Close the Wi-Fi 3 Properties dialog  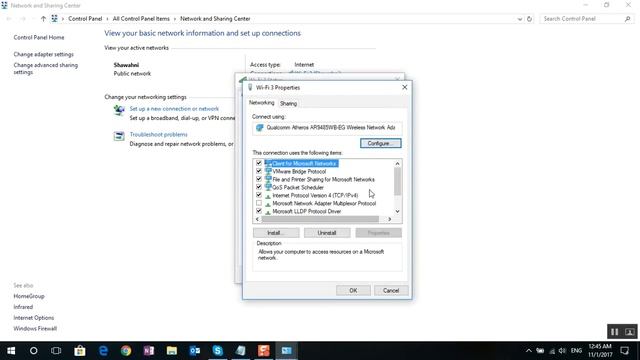point(404,87)
